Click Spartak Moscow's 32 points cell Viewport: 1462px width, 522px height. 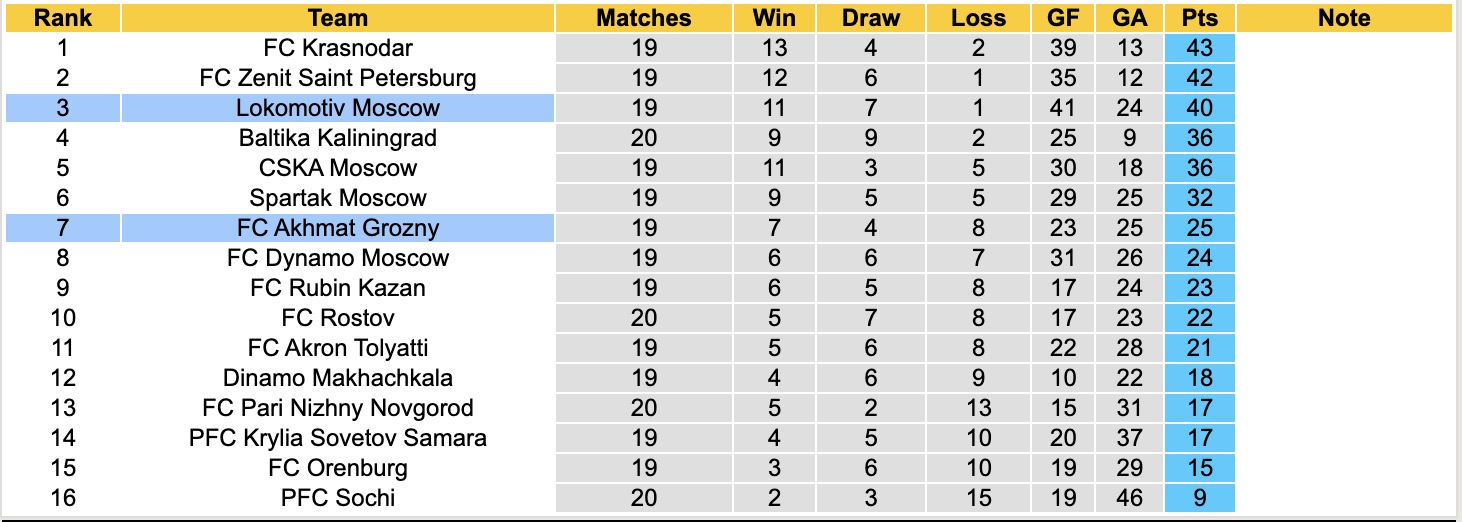pos(1199,198)
